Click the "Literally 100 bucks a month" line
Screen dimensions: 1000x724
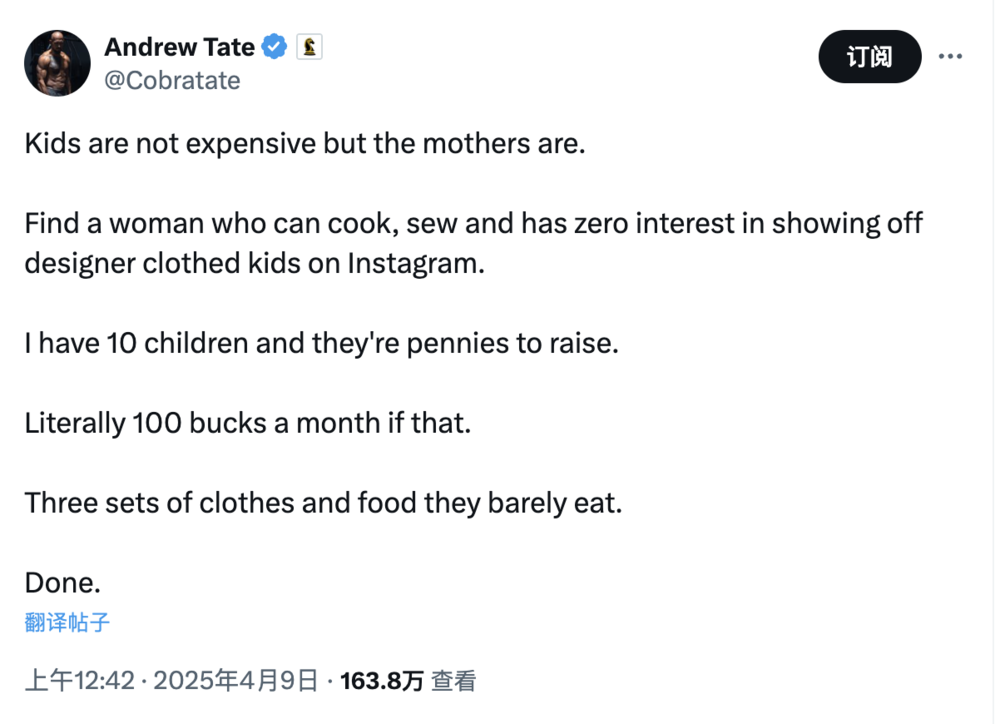[x=247, y=423]
